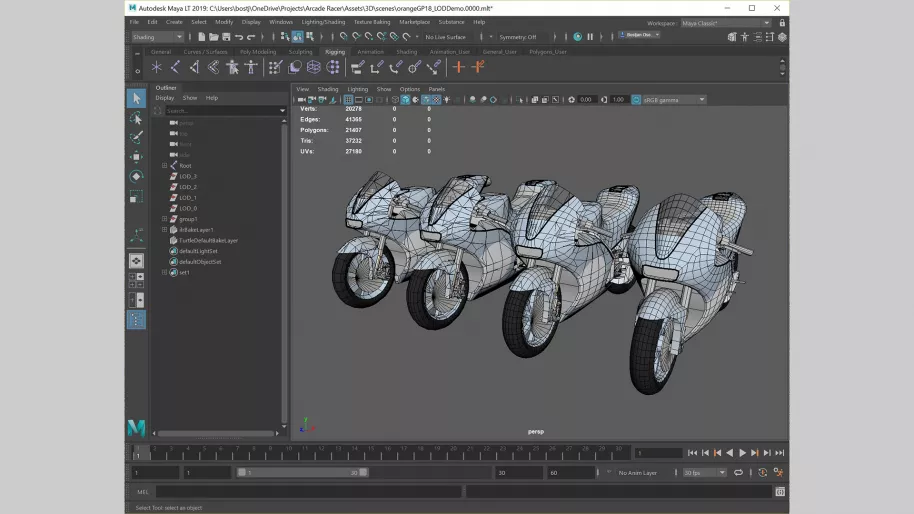914x514 pixels.
Task: Toggle the viewport film gate icon
Action: click(x=358, y=100)
